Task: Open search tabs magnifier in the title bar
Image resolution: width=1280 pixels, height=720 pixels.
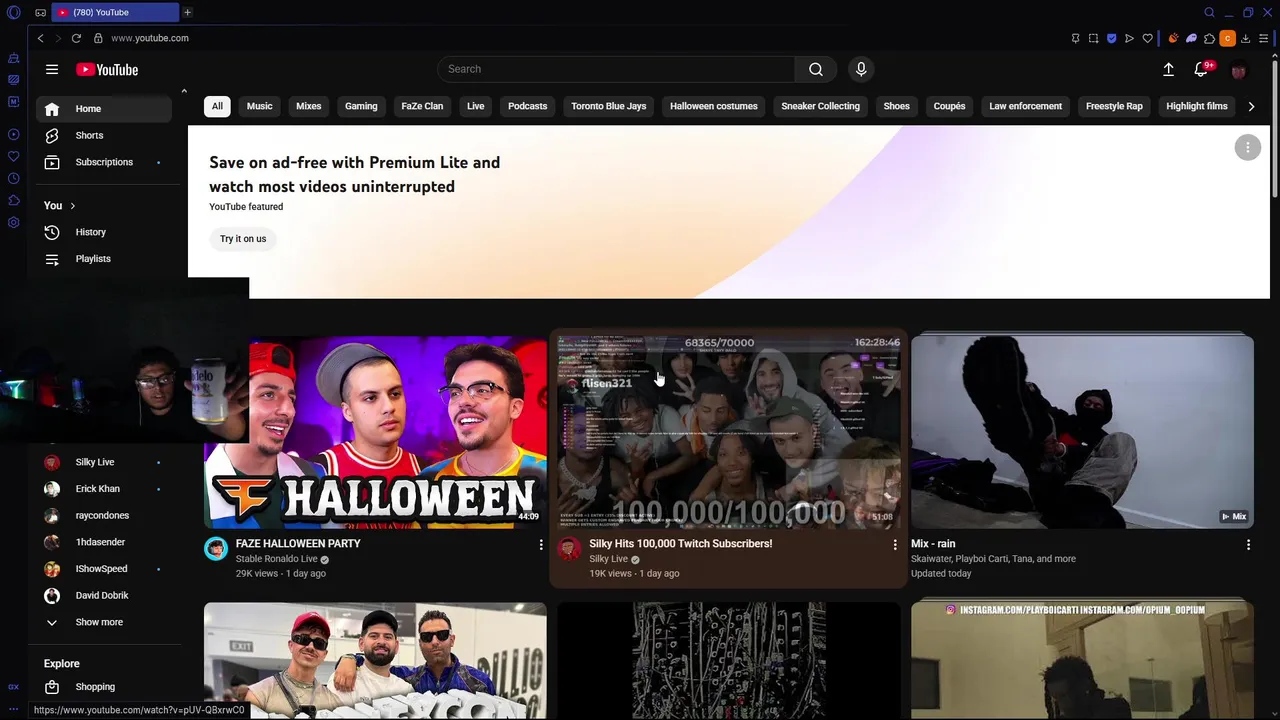Action: pyautogui.click(x=1209, y=12)
